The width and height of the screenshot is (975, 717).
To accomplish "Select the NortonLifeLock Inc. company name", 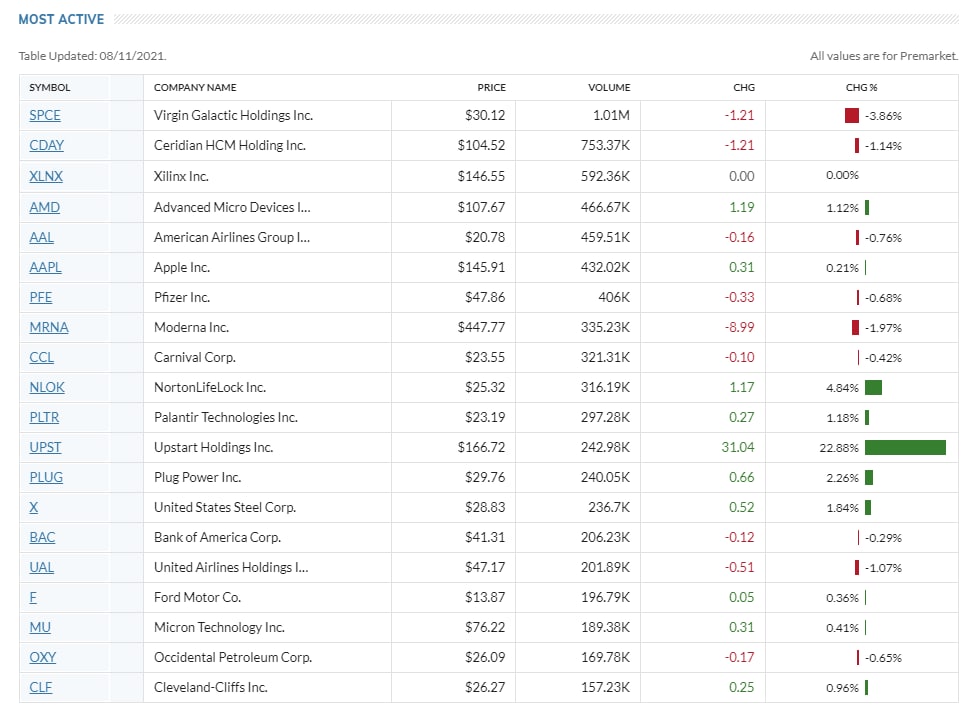I will pyautogui.click(x=210, y=387).
